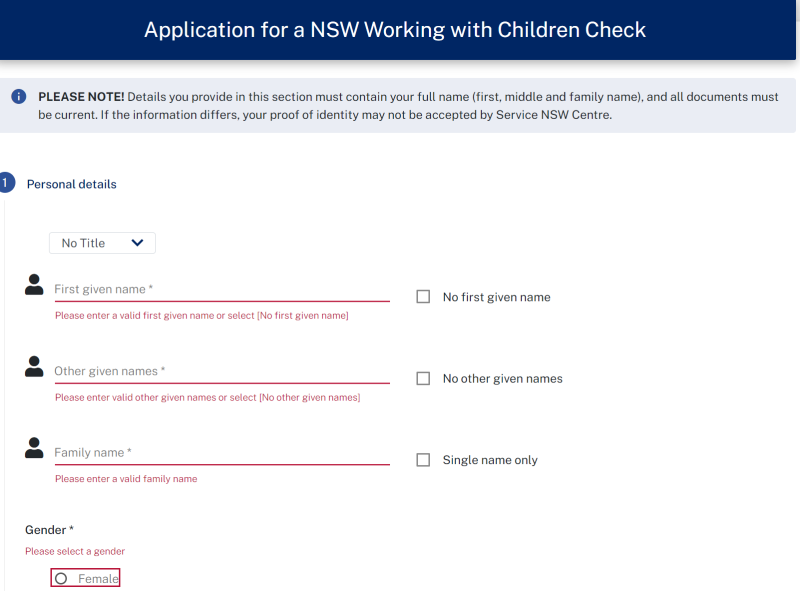Image resolution: width=800 pixels, height=591 pixels.
Task: Click the info icon in the notice banner
Action: 19,96
